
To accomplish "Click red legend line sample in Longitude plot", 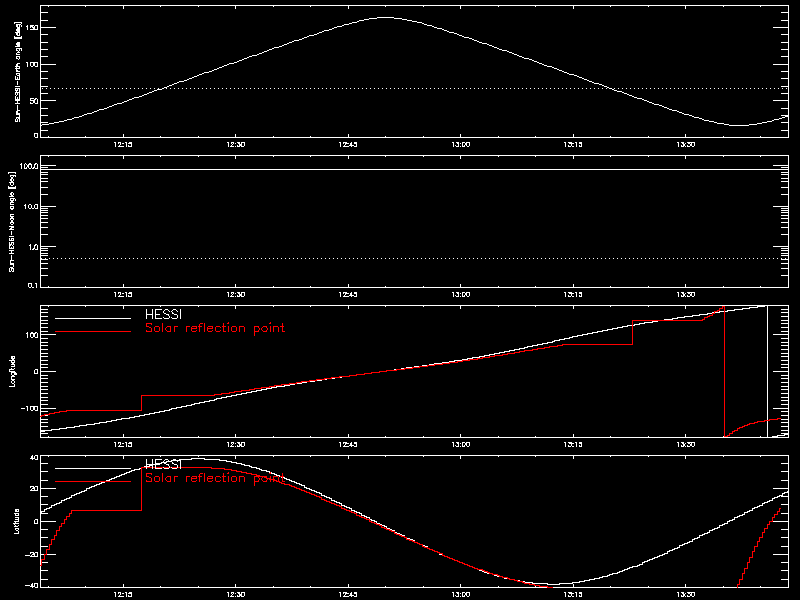I will pyautogui.click(x=93, y=332).
